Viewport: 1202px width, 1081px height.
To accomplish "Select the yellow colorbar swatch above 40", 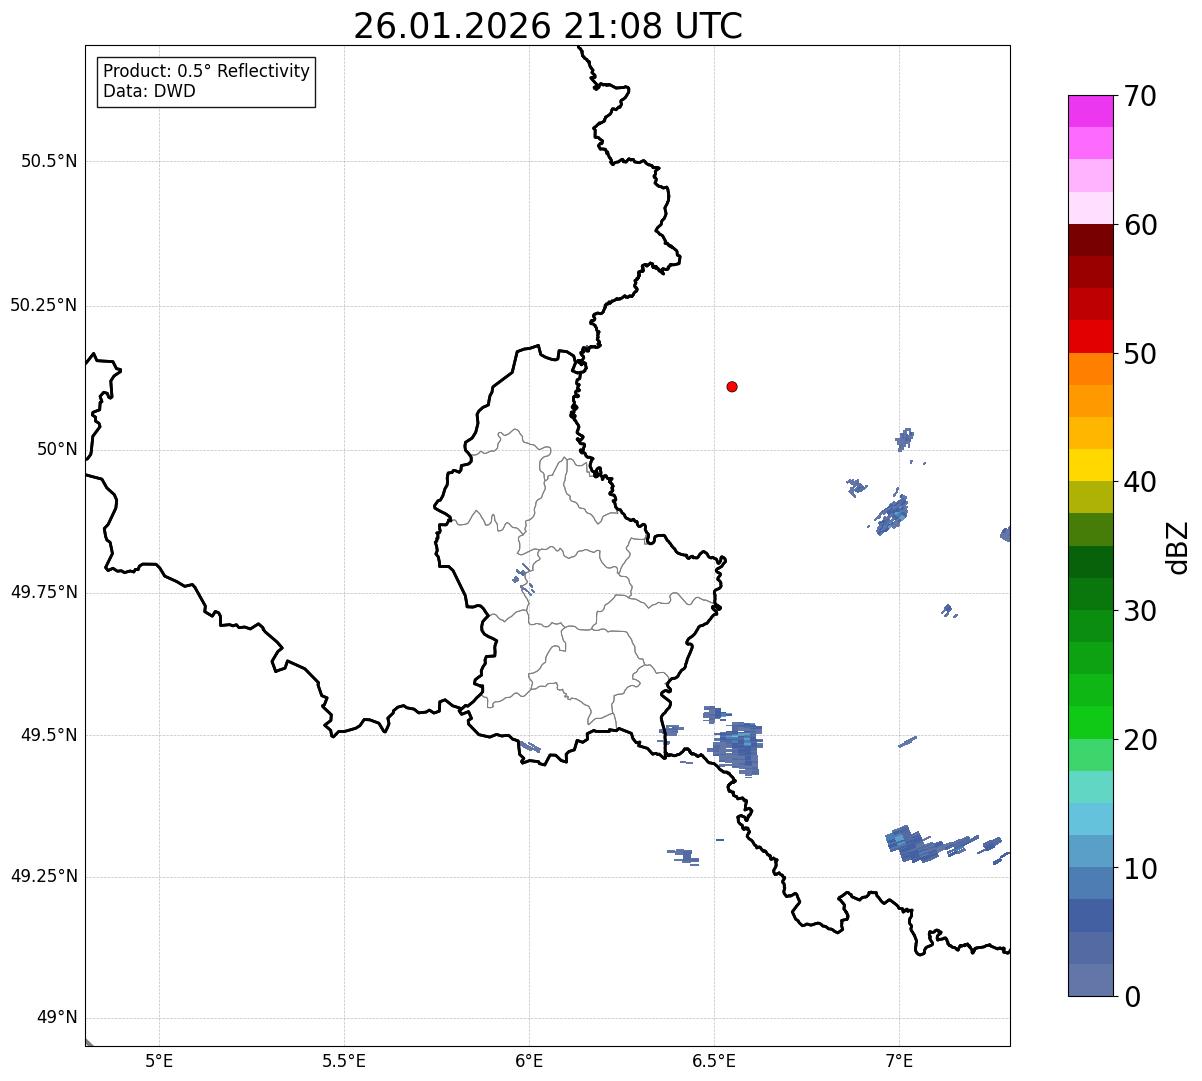I will [x=1090, y=465].
